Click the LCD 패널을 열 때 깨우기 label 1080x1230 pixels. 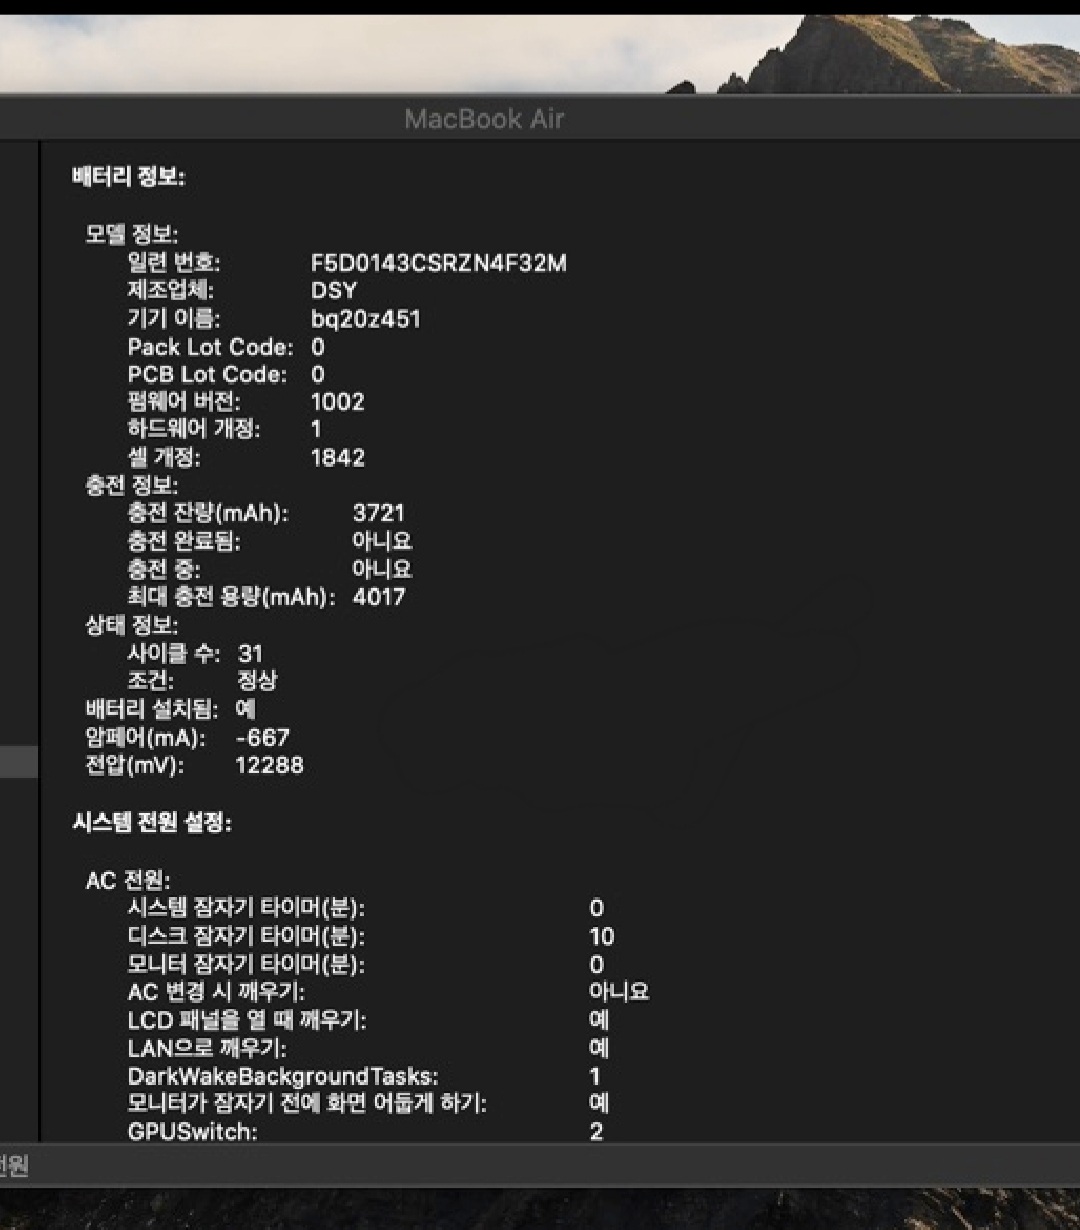(x=247, y=1020)
